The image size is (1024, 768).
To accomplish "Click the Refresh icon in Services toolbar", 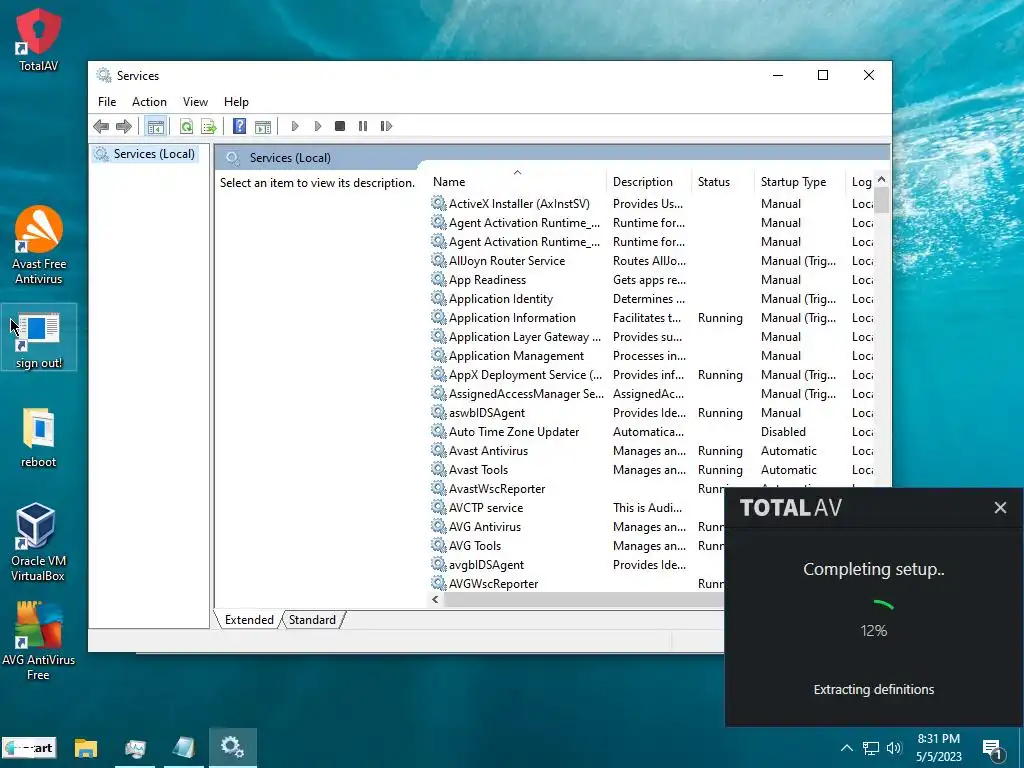I will click(186, 126).
